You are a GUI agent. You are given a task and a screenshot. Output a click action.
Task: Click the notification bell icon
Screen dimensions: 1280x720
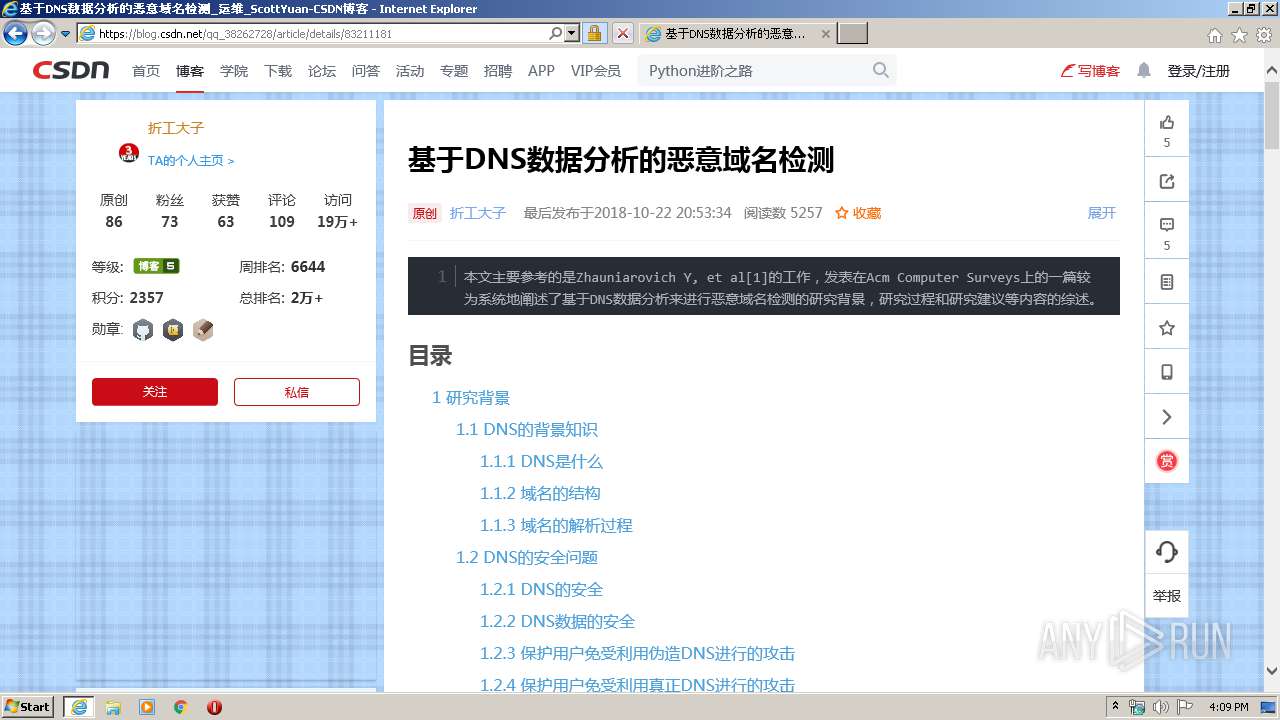[1144, 71]
